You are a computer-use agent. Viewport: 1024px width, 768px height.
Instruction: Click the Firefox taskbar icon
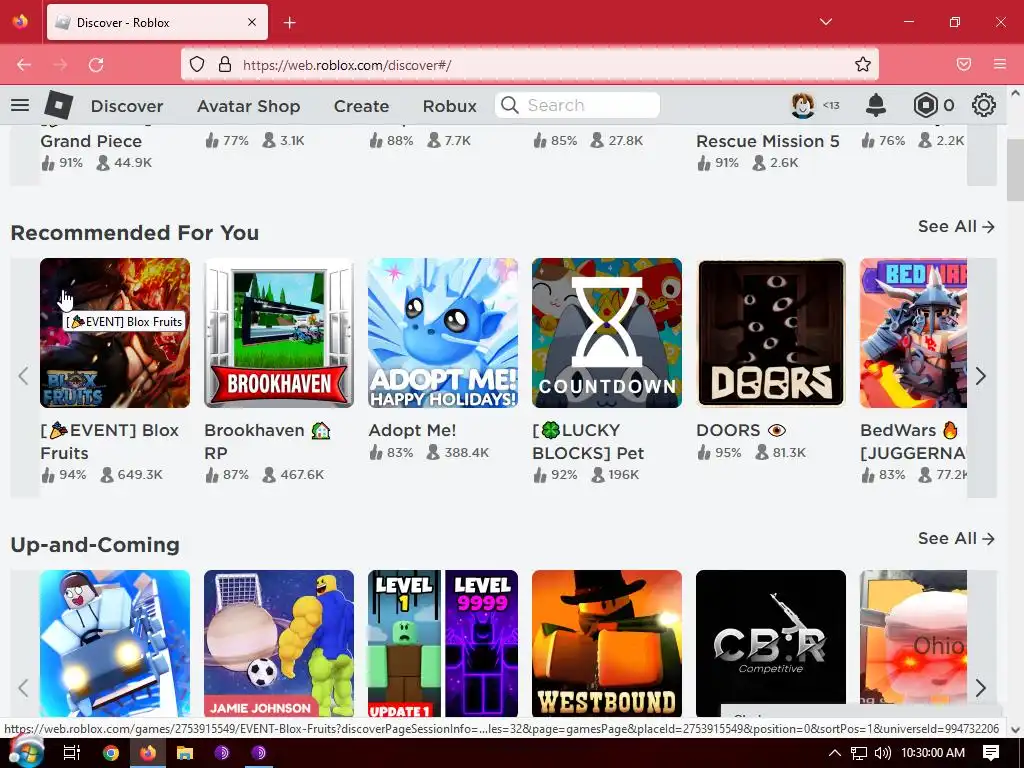pyautogui.click(x=148, y=753)
